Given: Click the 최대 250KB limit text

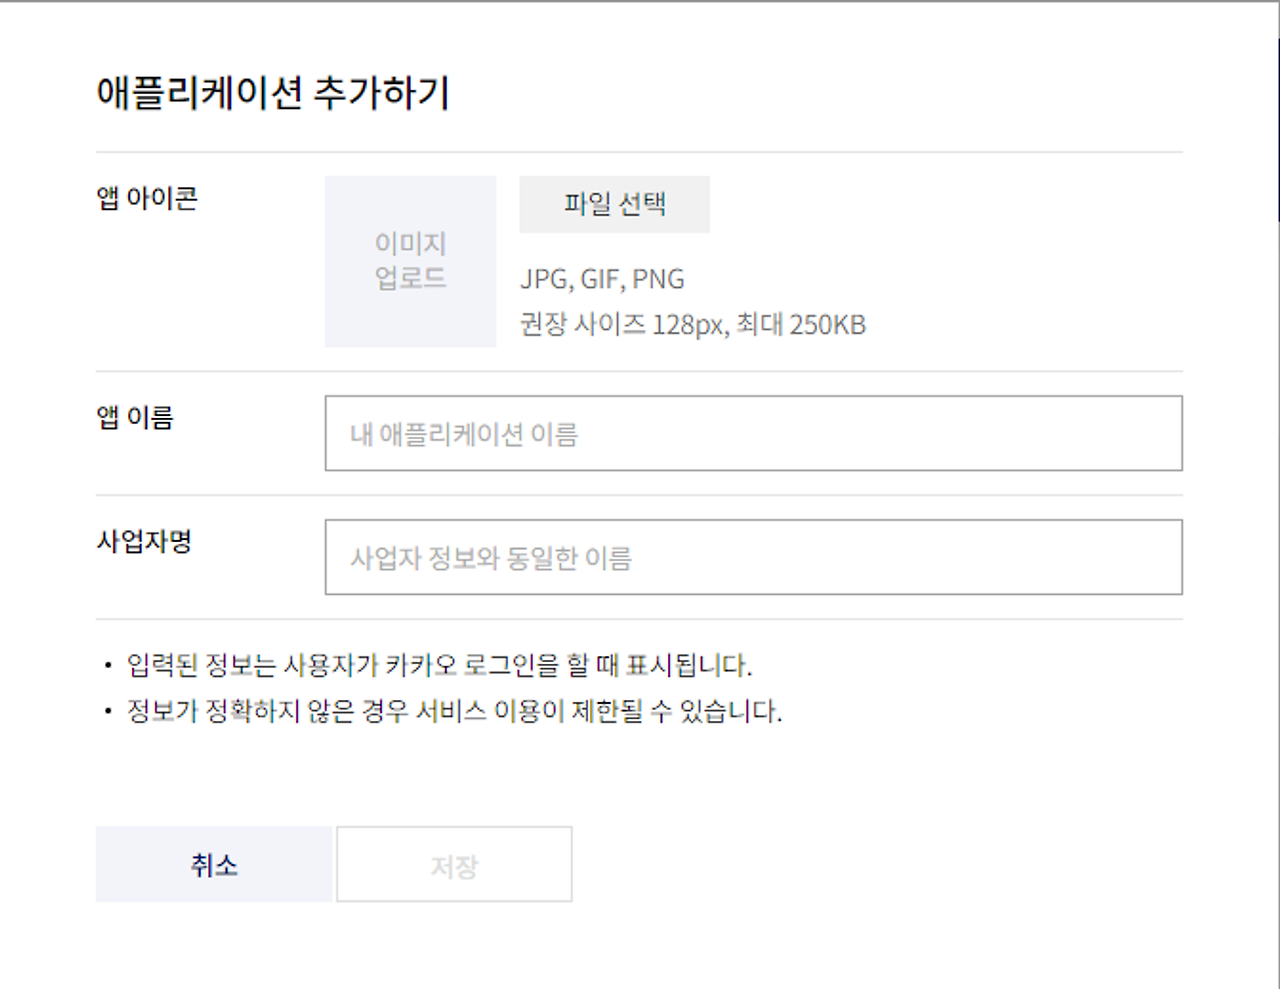Looking at the screenshot, I should (x=801, y=325).
